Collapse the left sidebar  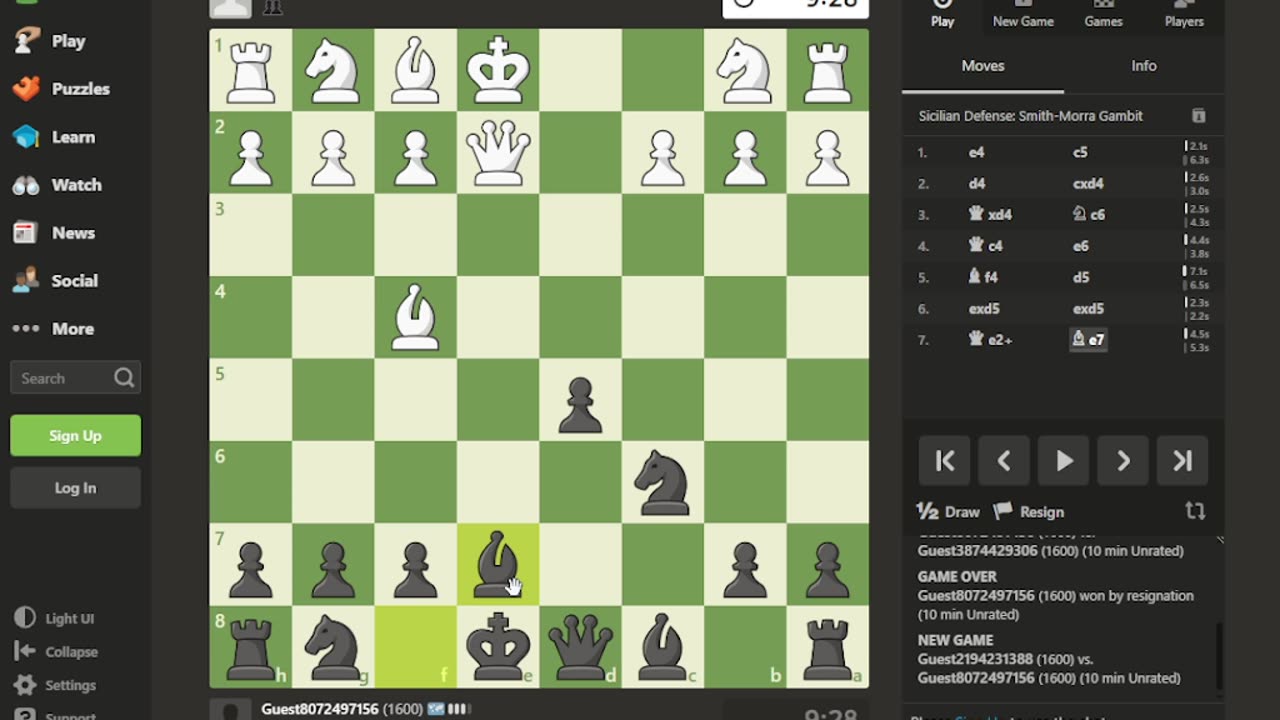(x=56, y=652)
